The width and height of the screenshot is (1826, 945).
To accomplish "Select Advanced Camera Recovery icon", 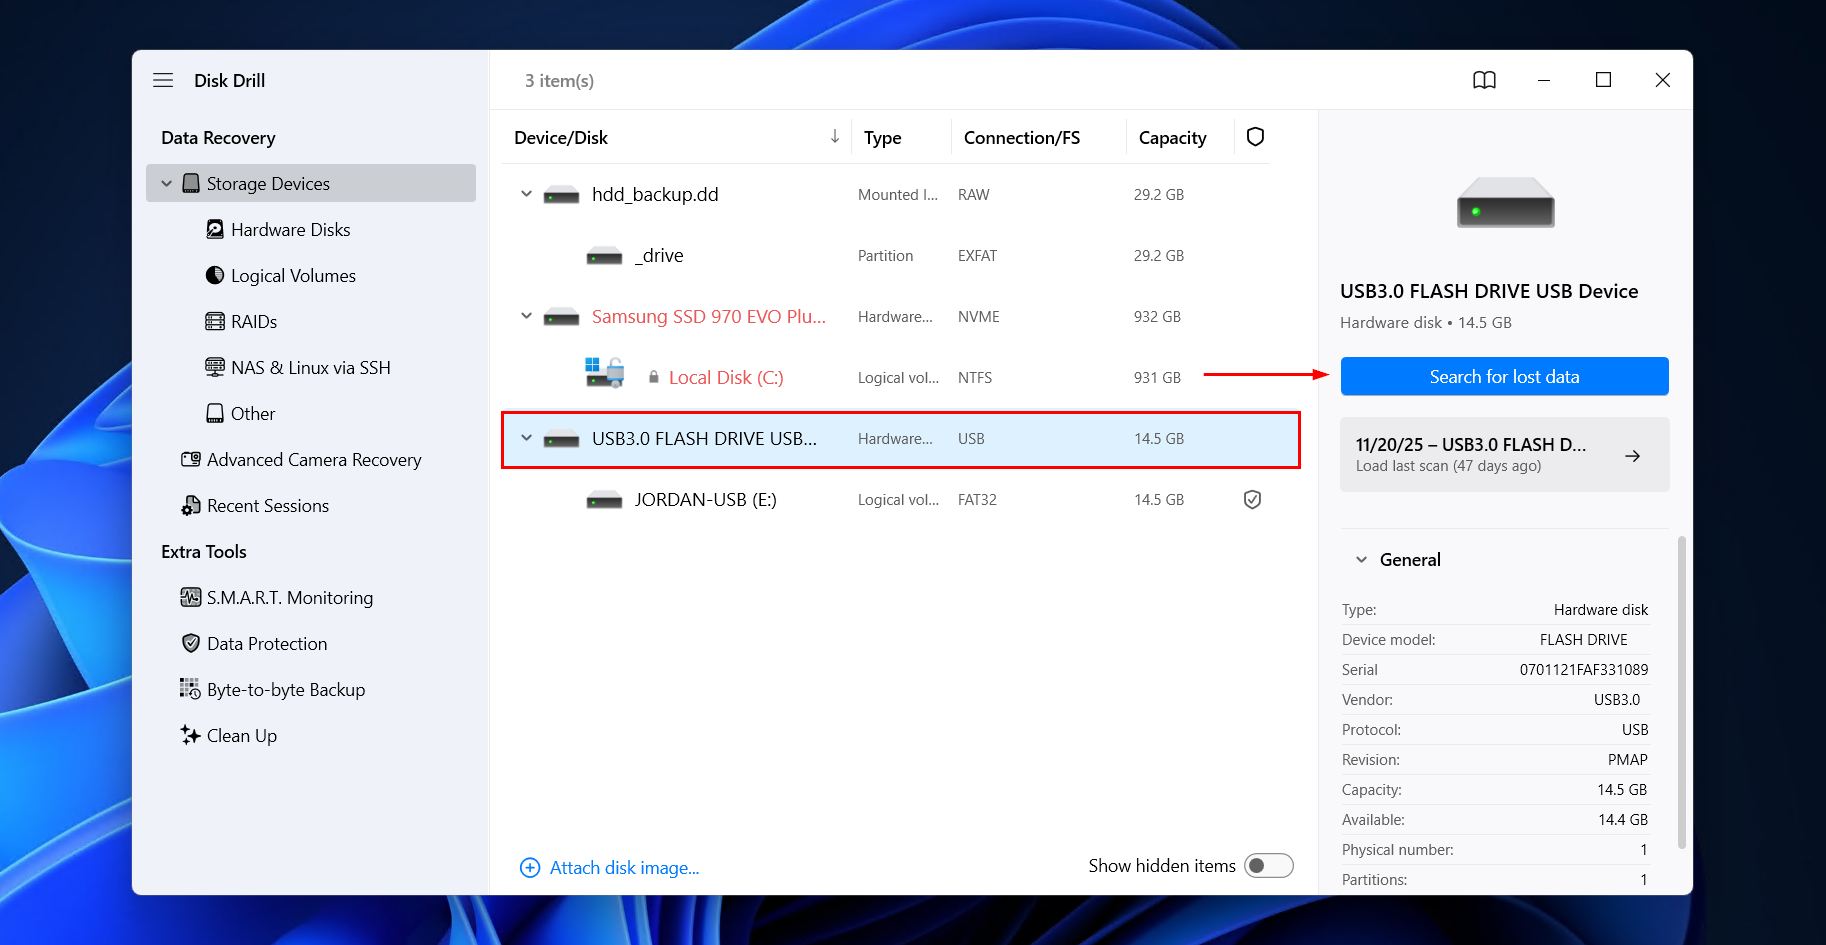I will [x=190, y=459].
